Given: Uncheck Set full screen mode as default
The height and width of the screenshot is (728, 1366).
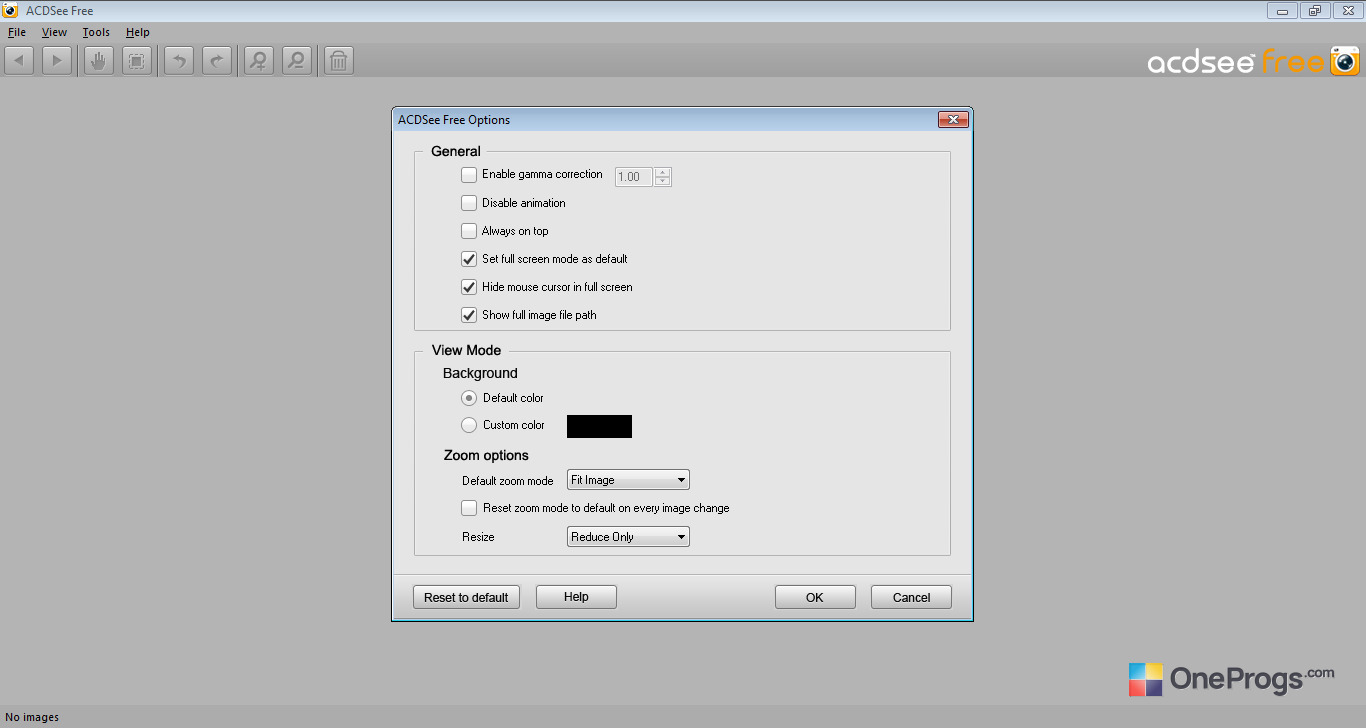Looking at the screenshot, I should (469, 259).
